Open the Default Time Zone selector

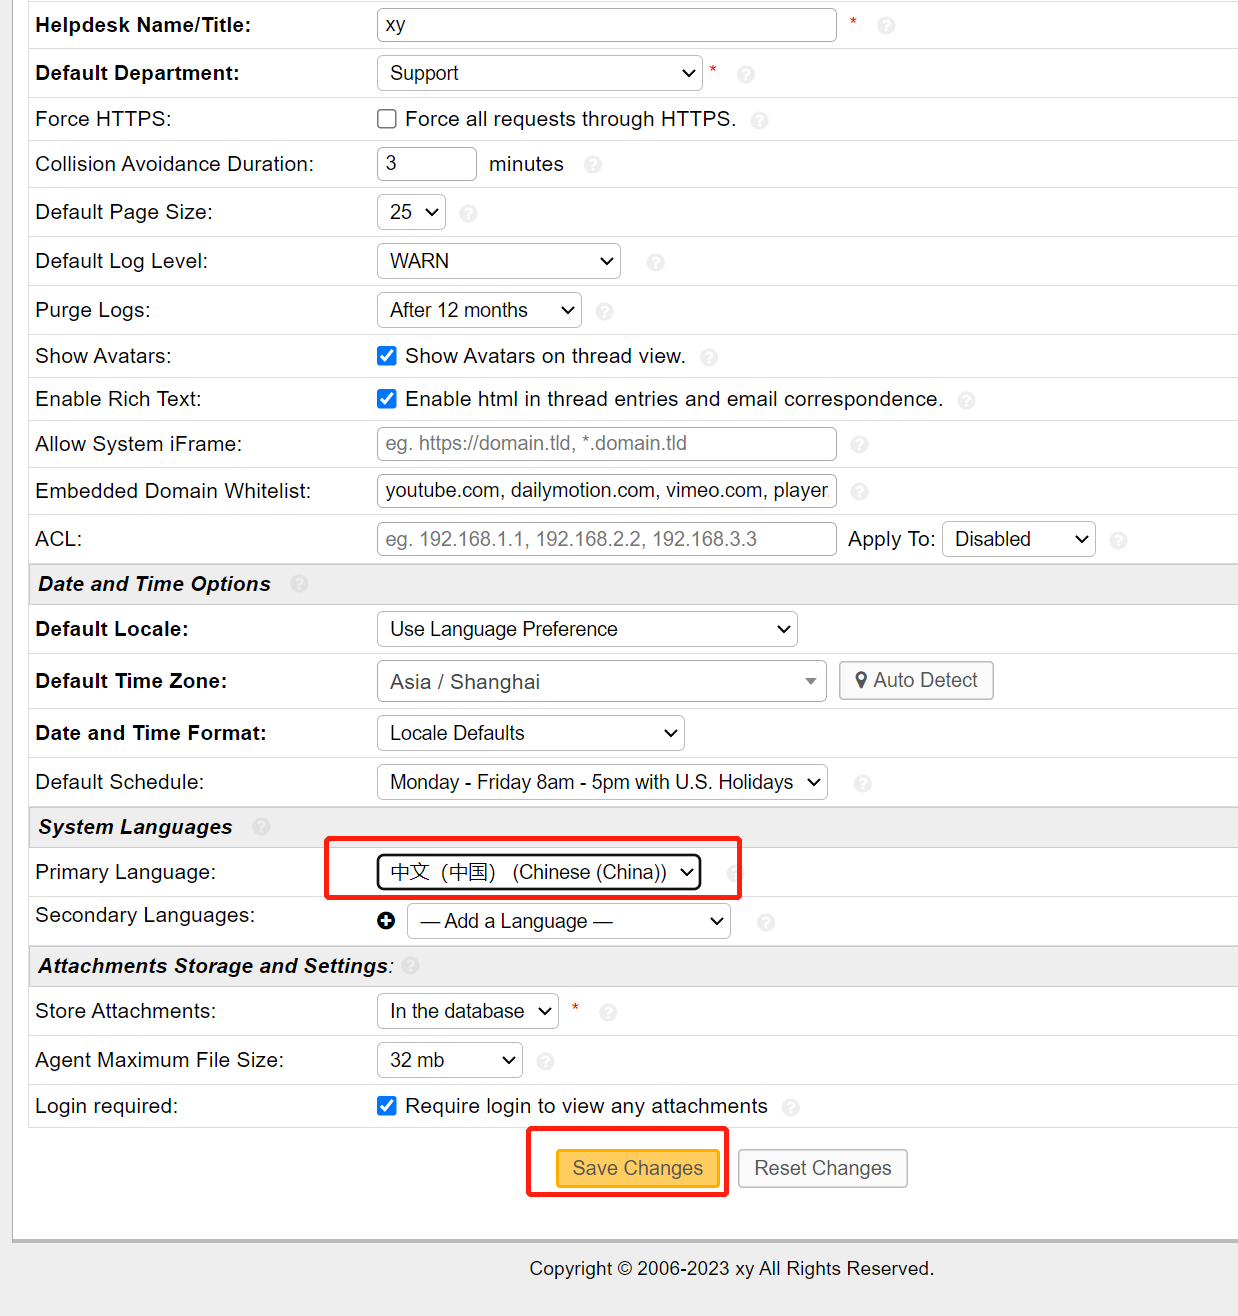point(601,682)
